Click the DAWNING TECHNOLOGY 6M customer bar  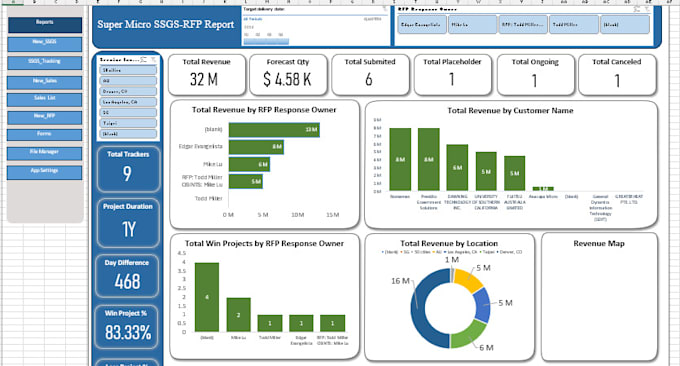point(457,167)
